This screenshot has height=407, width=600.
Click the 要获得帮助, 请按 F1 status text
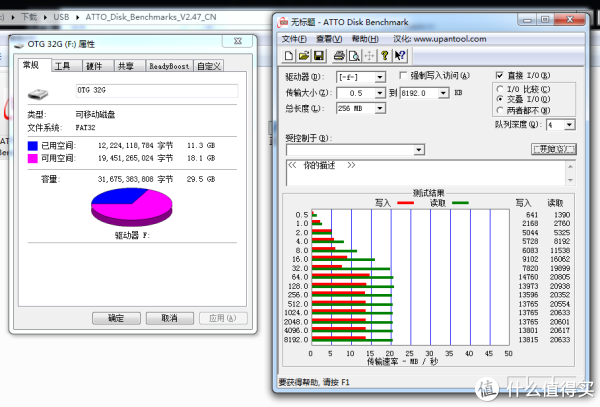click(x=314, y=382)
